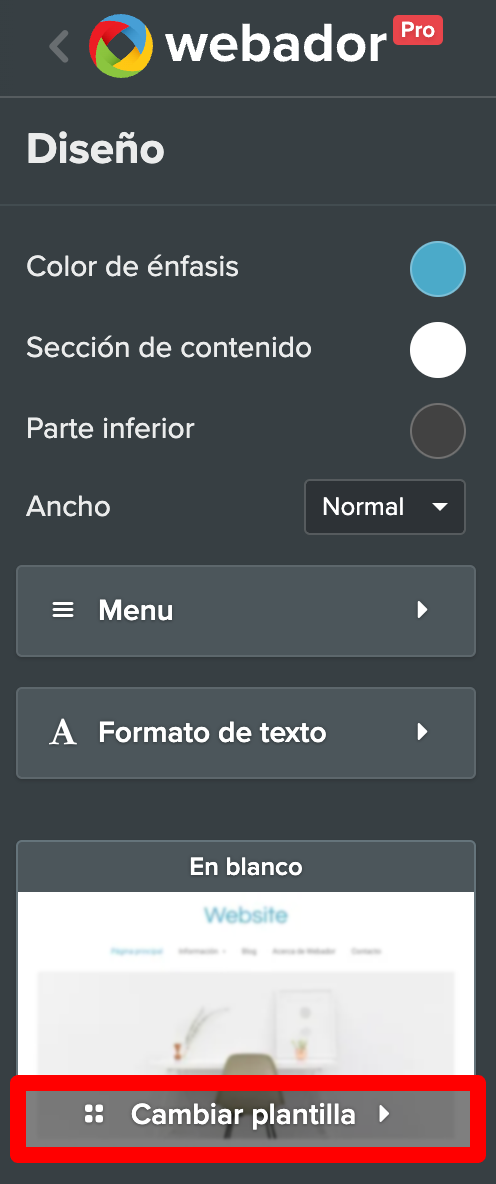Viewport: 496px width, 1184px height.
Task: Click the dropdown caret next to Normal
Action: click(x=440, y=507)
